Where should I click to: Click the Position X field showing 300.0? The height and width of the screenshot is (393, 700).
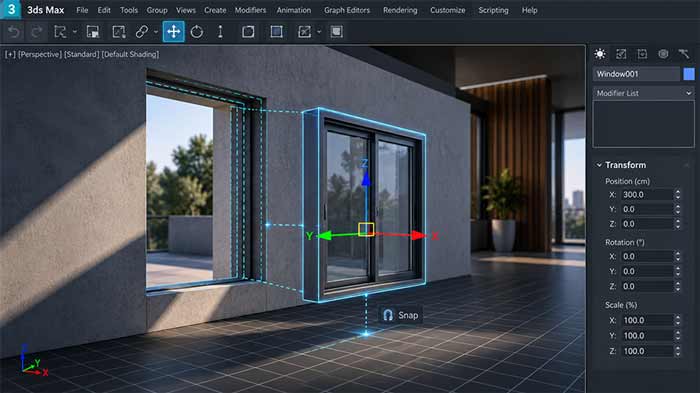[646, 194]
